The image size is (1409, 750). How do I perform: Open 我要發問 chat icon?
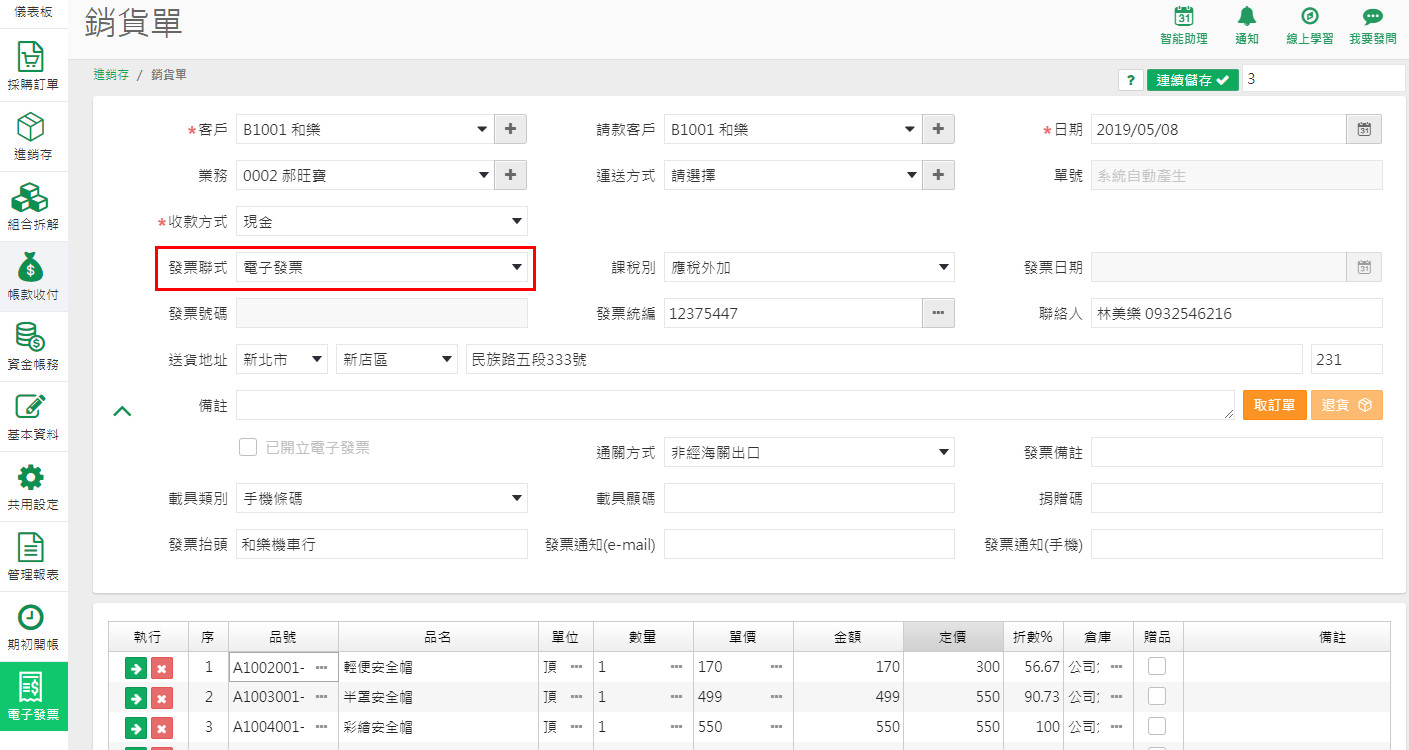(1373, 26)
